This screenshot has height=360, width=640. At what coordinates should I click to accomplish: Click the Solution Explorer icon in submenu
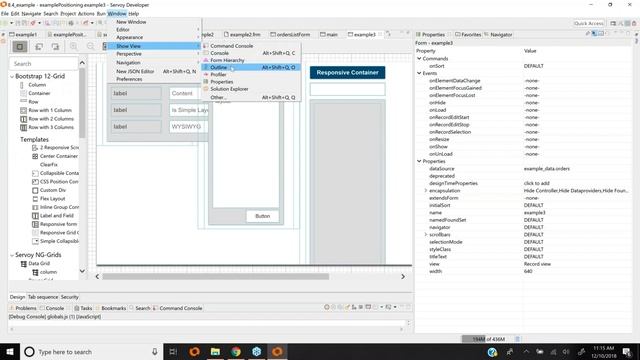pyautogui.click(x=206, y=89)
